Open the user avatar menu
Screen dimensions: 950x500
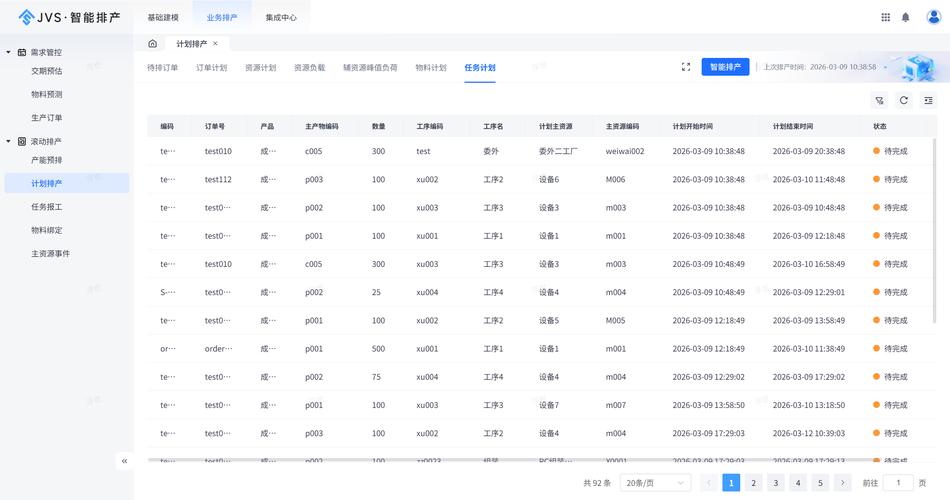point(934,17)
